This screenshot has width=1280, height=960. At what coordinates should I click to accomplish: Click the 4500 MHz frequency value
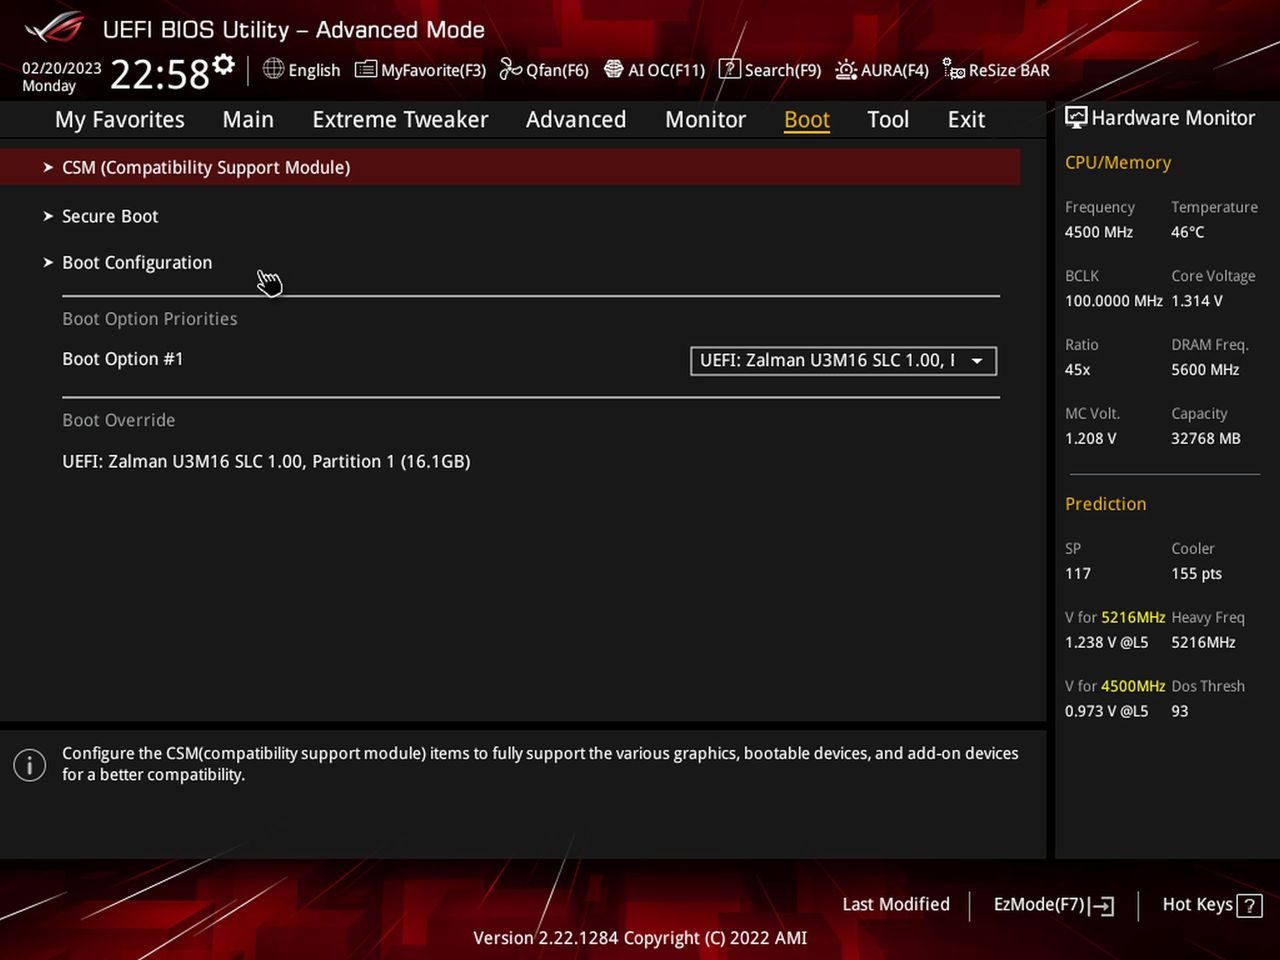(x=1099, y=232)
